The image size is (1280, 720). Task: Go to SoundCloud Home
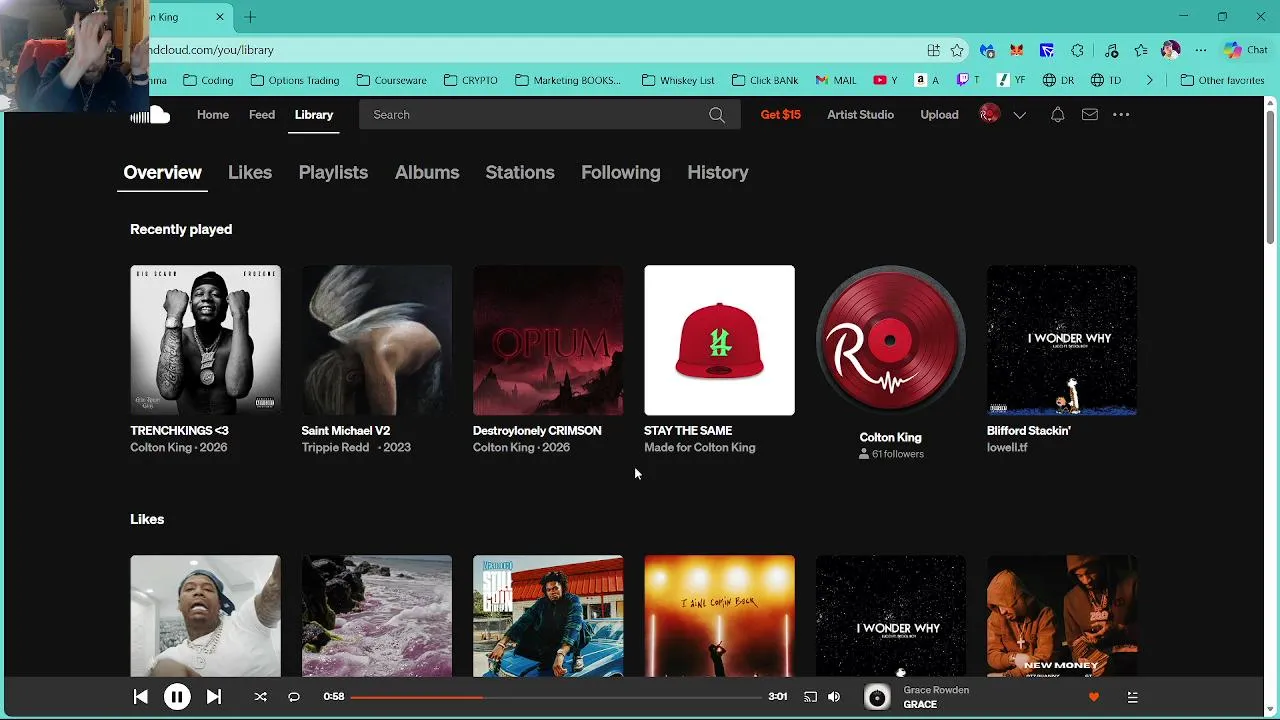[213, 115]
